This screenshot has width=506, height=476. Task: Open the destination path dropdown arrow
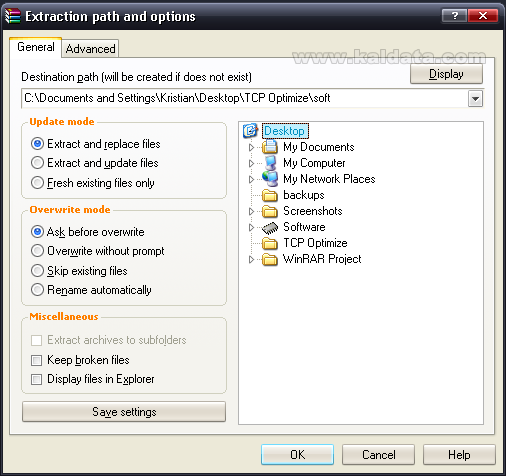pos(475,99)
